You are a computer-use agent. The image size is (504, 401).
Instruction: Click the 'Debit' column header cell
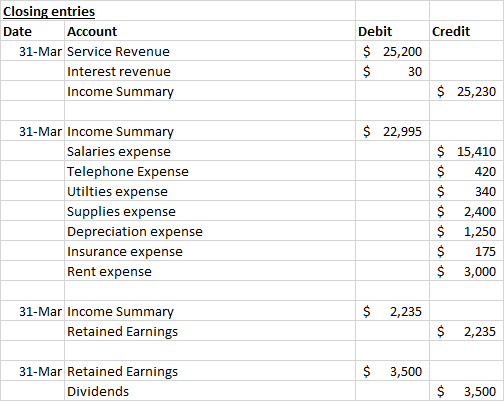[x=392, y=31]
